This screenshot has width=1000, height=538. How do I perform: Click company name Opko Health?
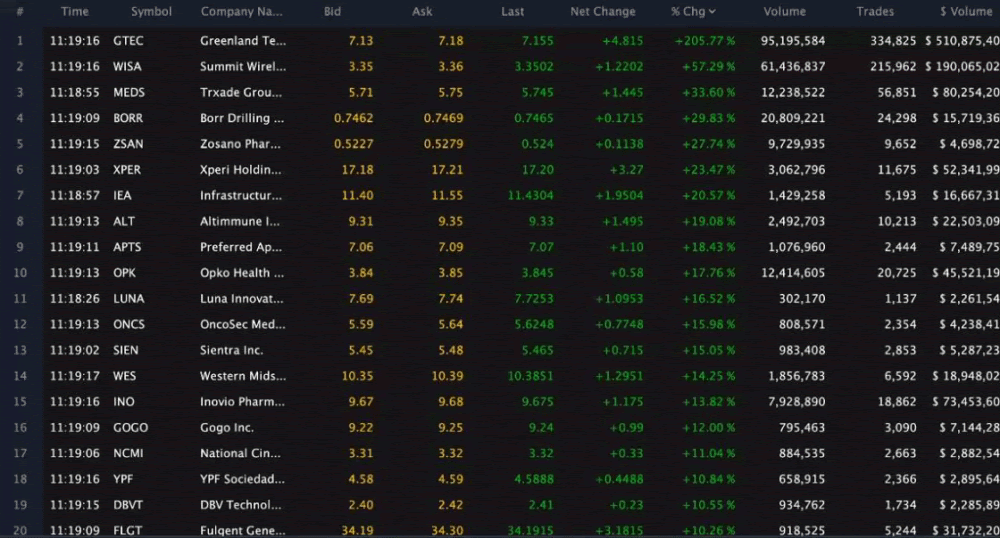click(x=242, y=273)
